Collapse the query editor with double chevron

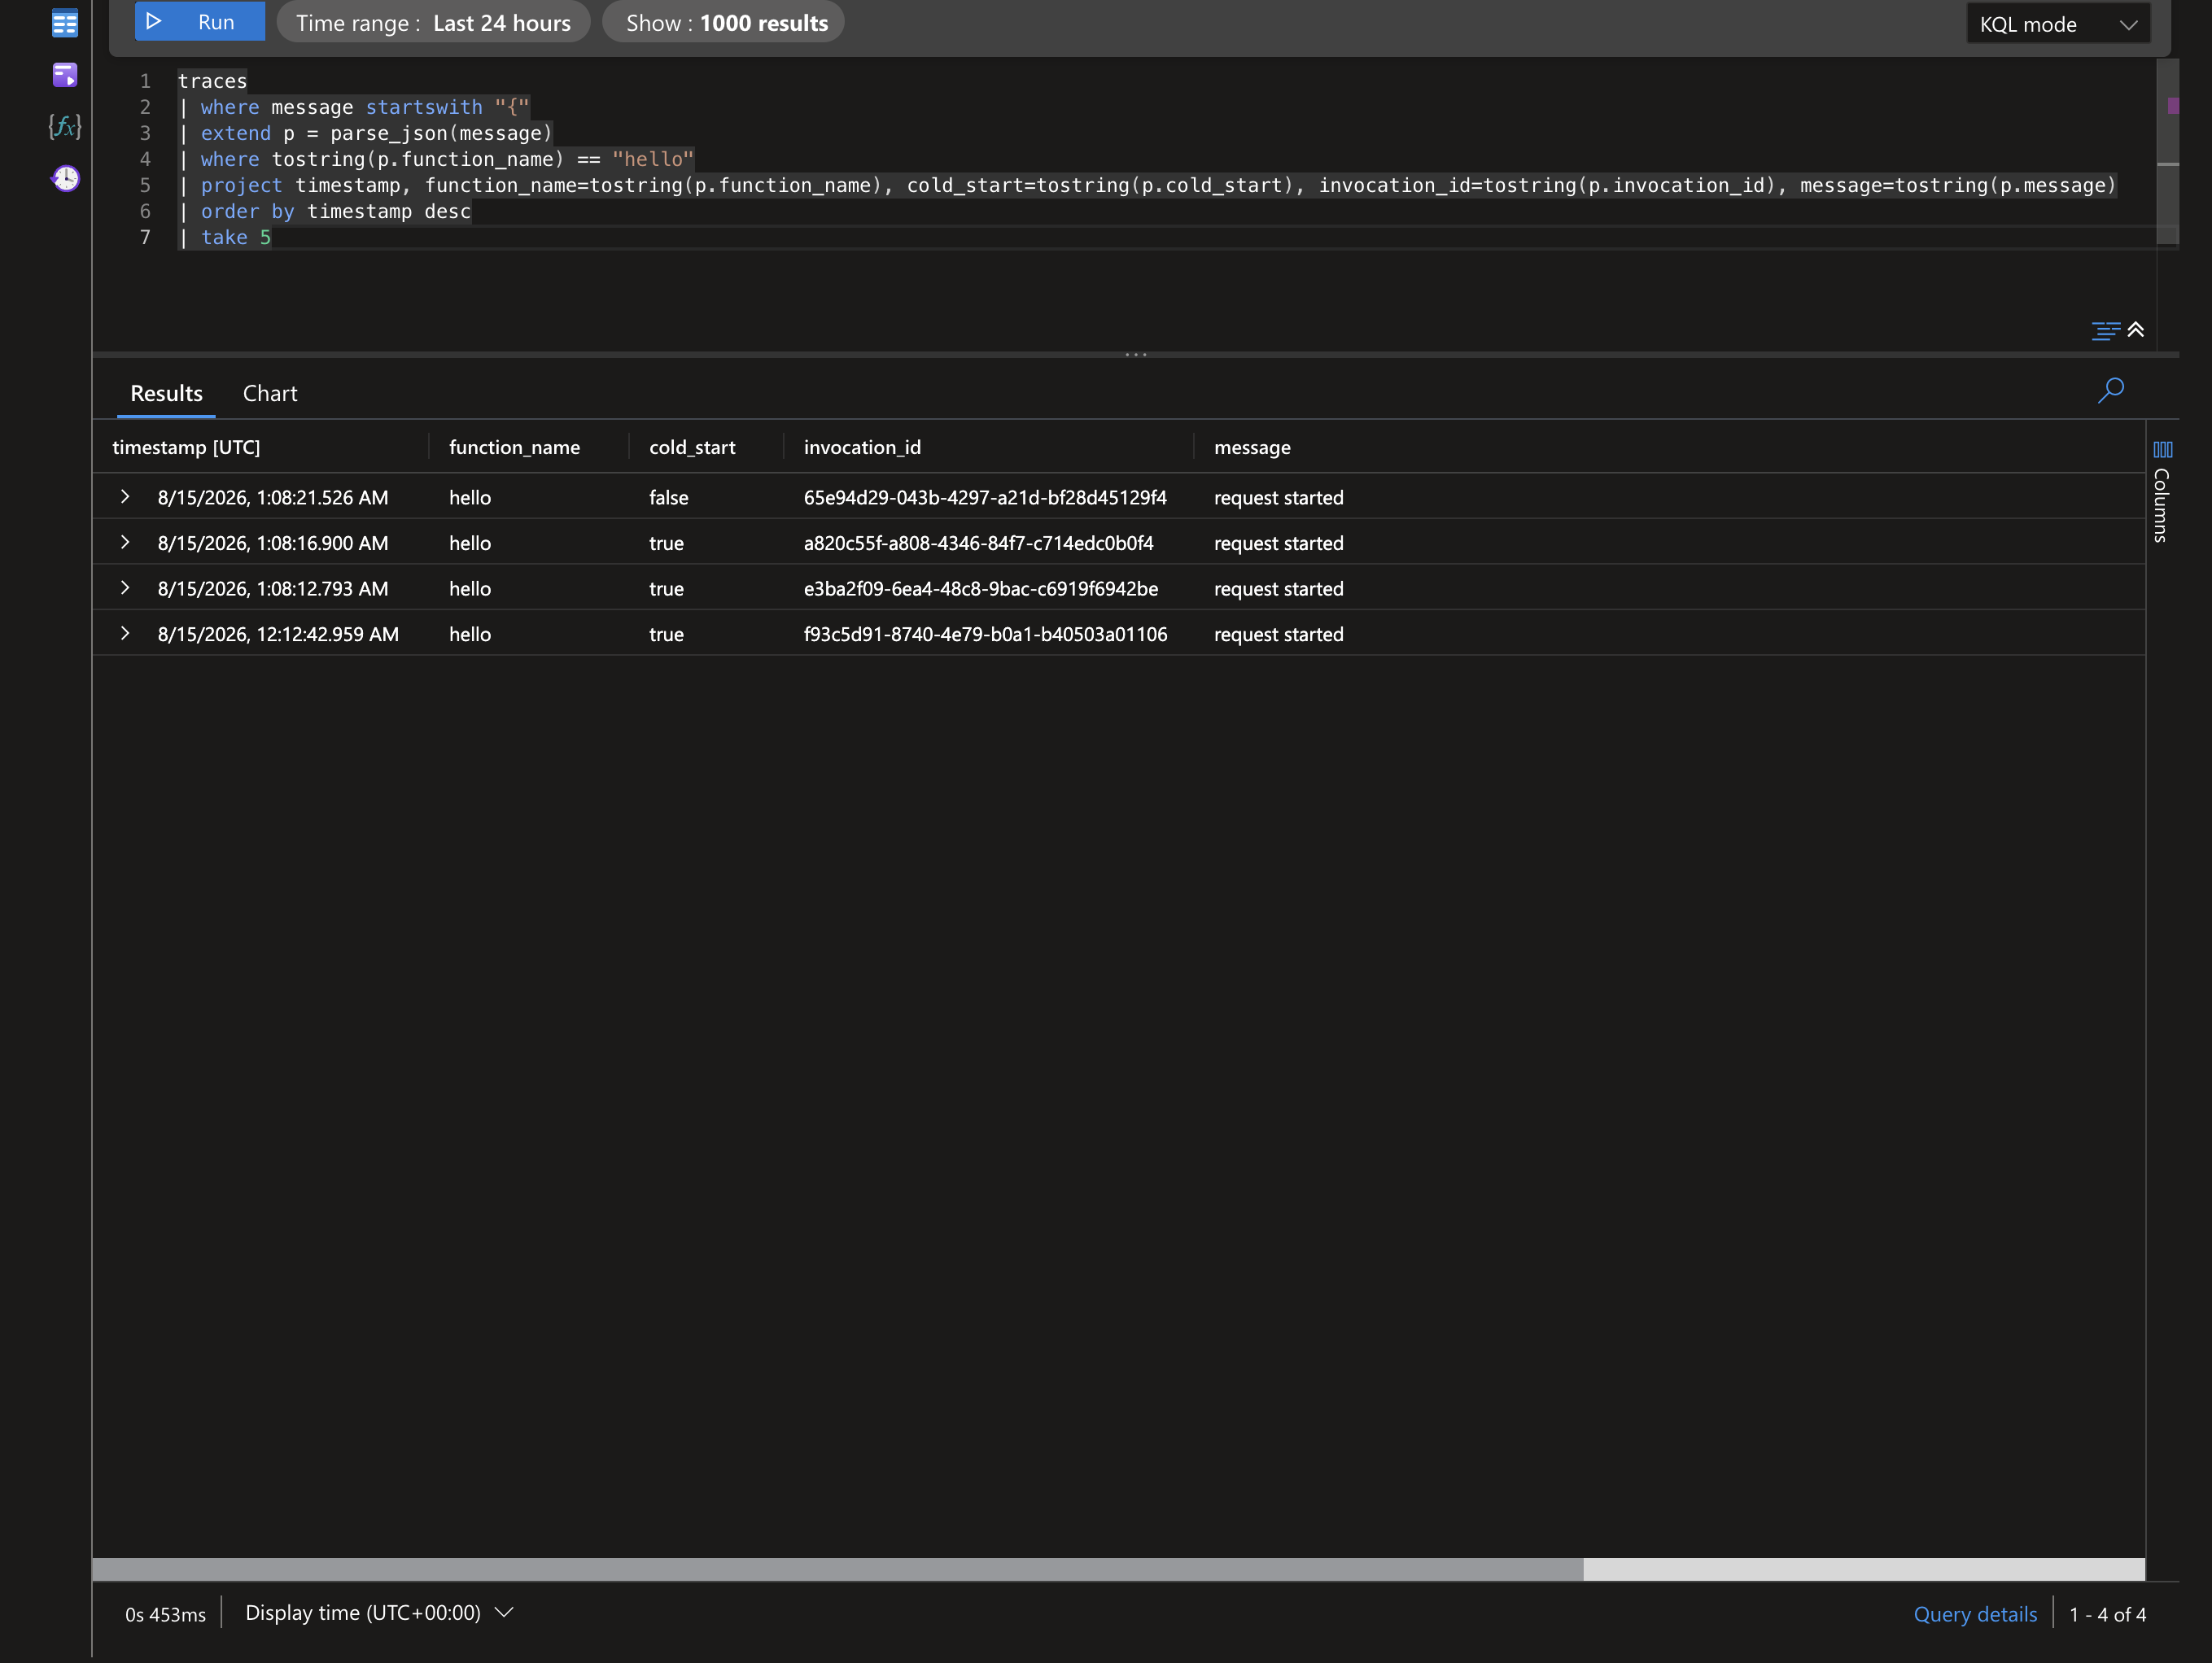(2136, 329)
